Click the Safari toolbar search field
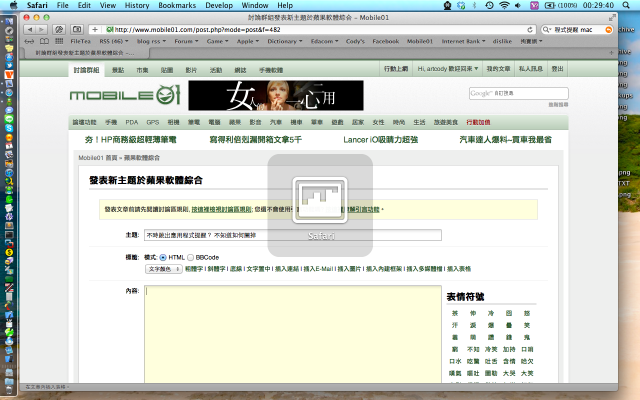 click(x=577, y=29)
